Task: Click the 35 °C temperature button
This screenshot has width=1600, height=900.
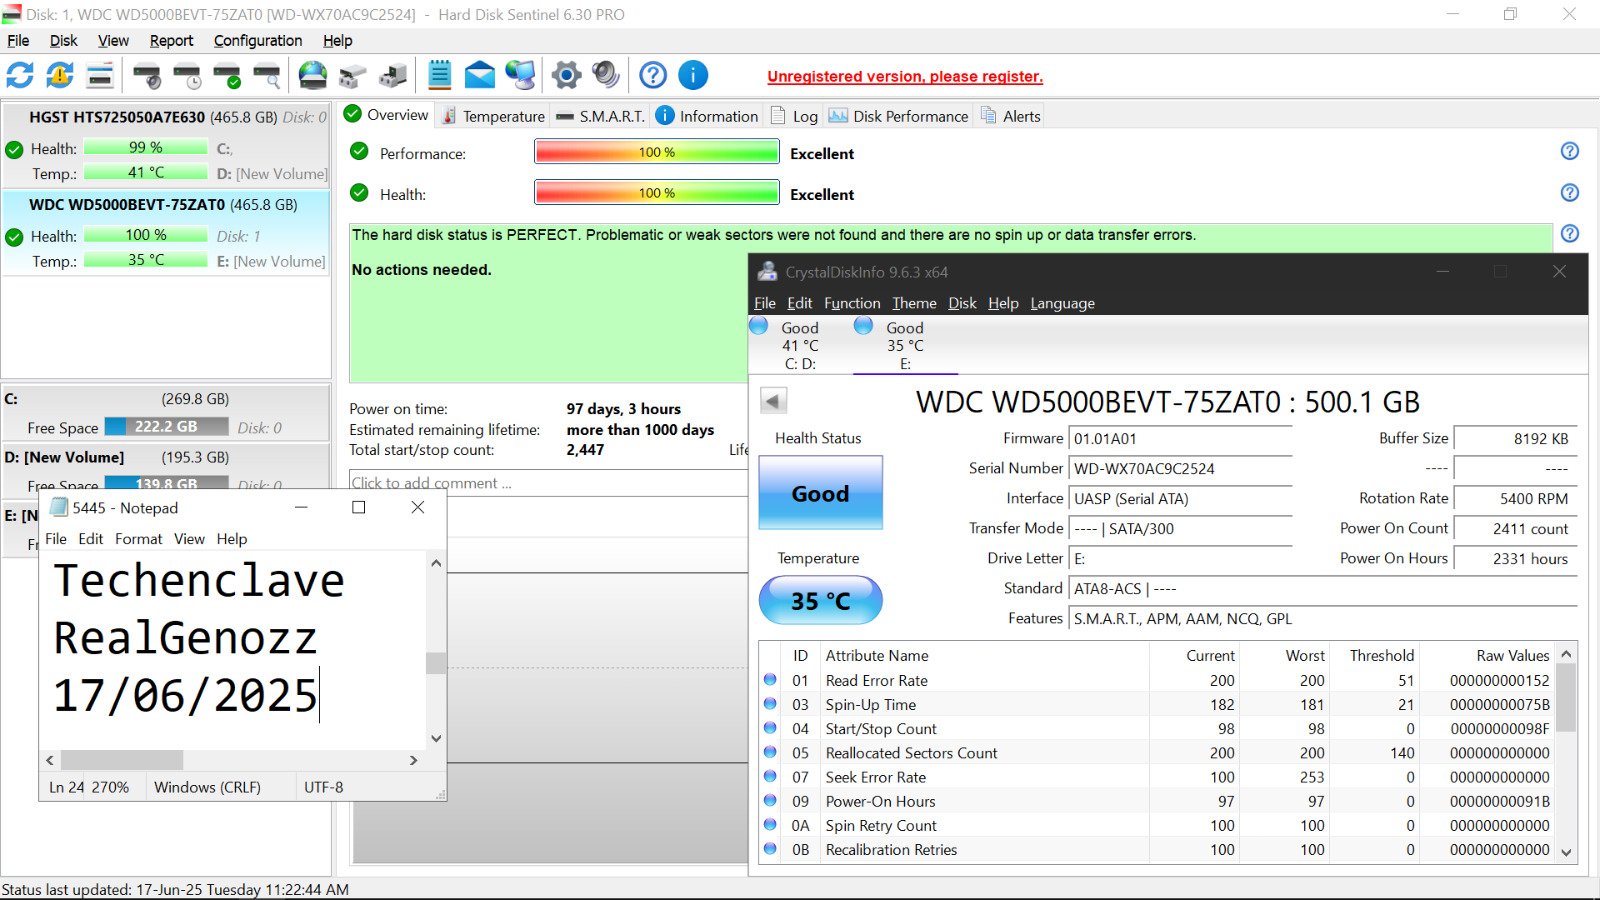Action: 820,601
